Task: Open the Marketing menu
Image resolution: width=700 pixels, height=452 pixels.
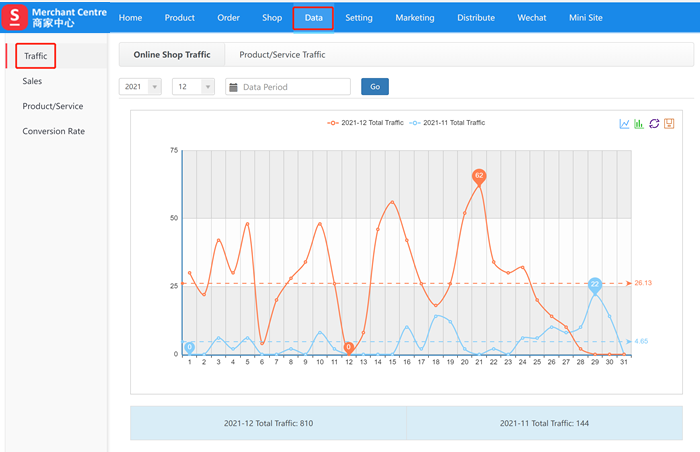Action: pyautogui.click(x=415, y=18)
